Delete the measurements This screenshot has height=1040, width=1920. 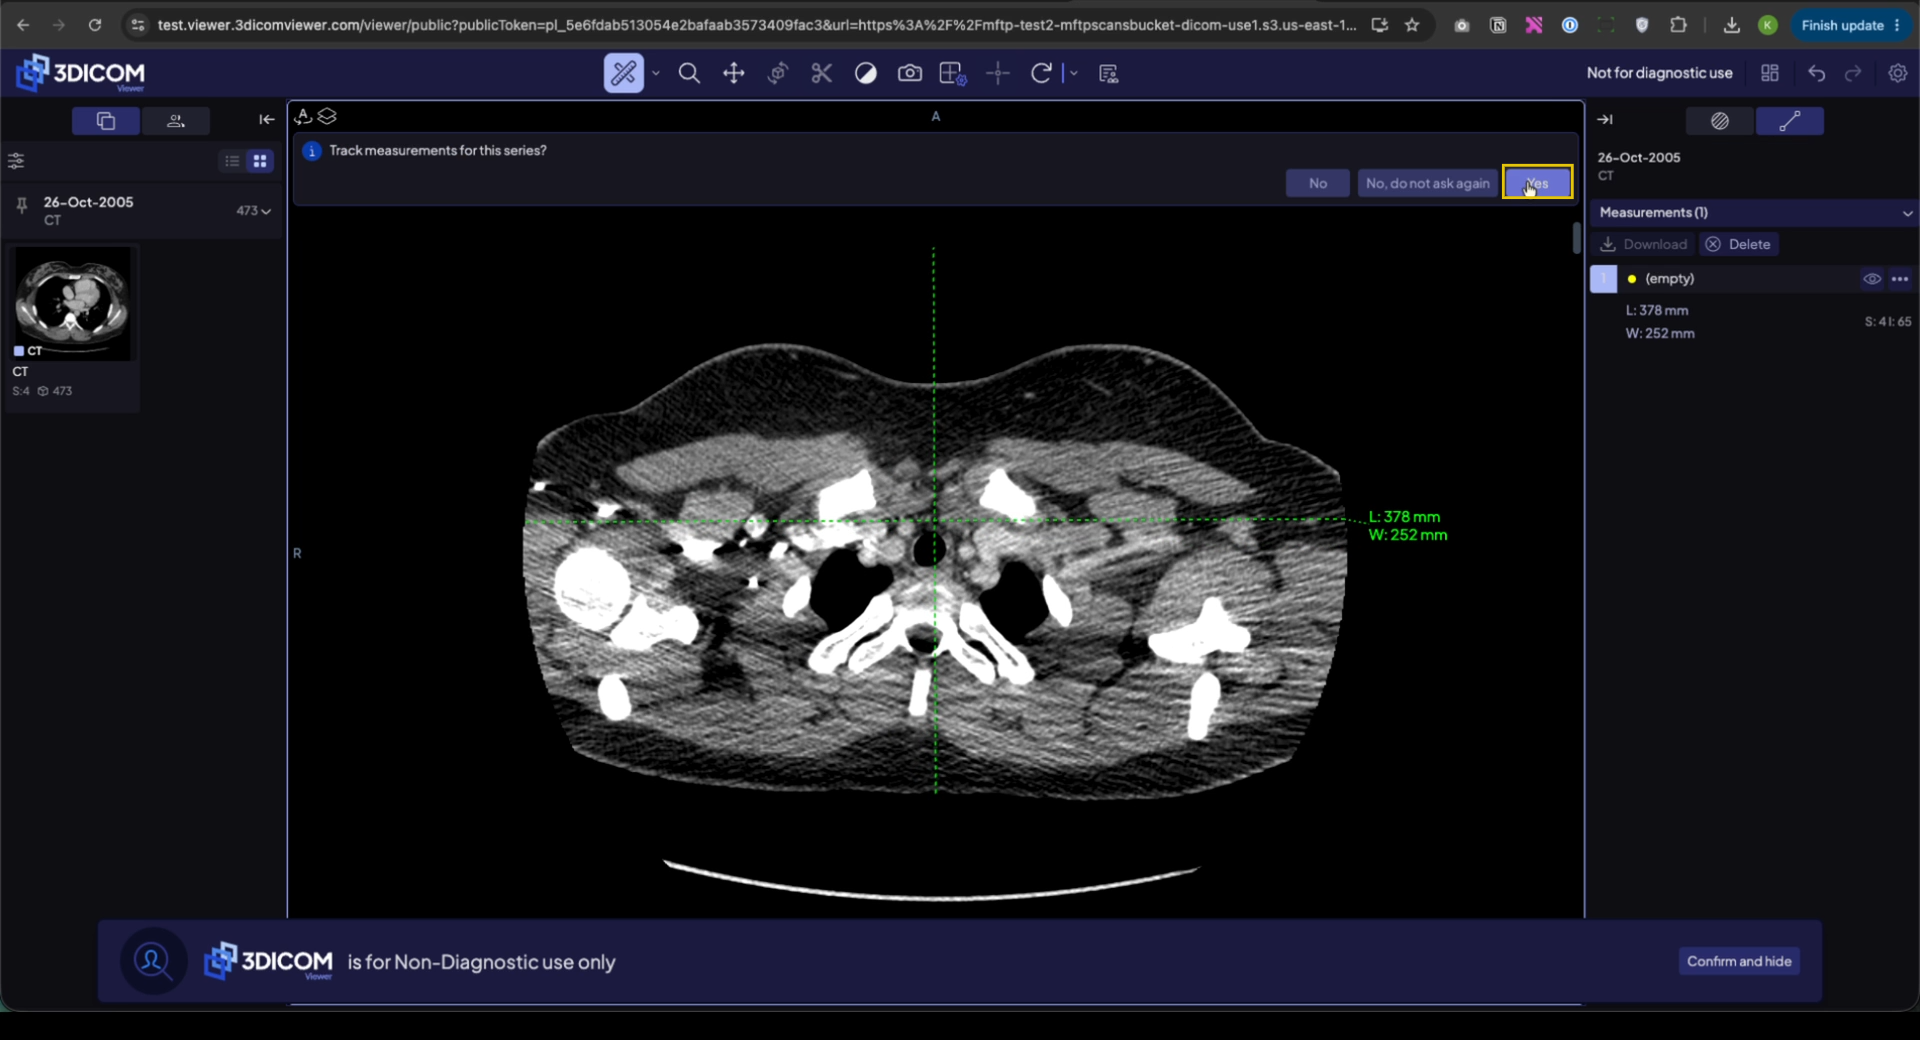(1738, 244)
